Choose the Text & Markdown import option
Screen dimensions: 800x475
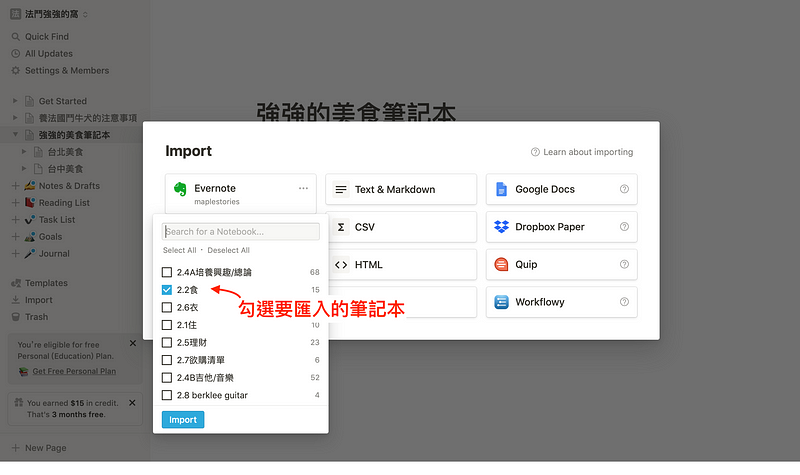[x=401, y=189]
